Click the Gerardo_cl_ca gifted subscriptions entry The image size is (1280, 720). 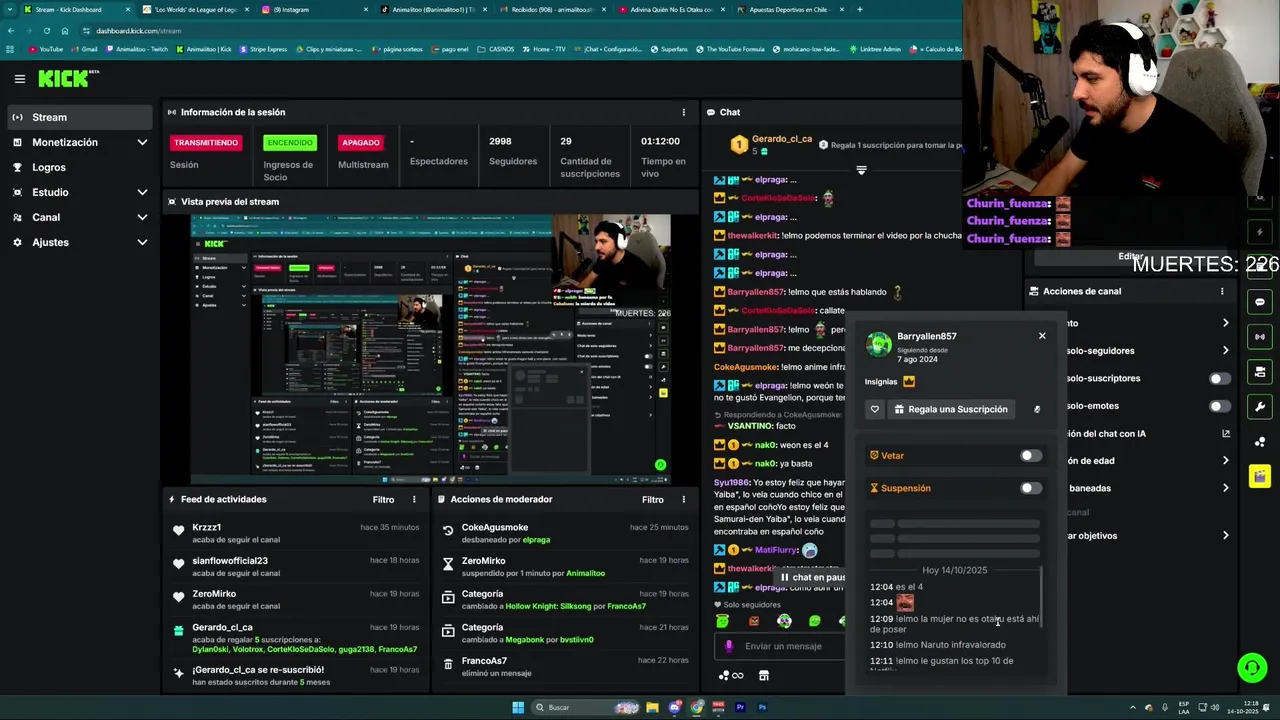298,638
